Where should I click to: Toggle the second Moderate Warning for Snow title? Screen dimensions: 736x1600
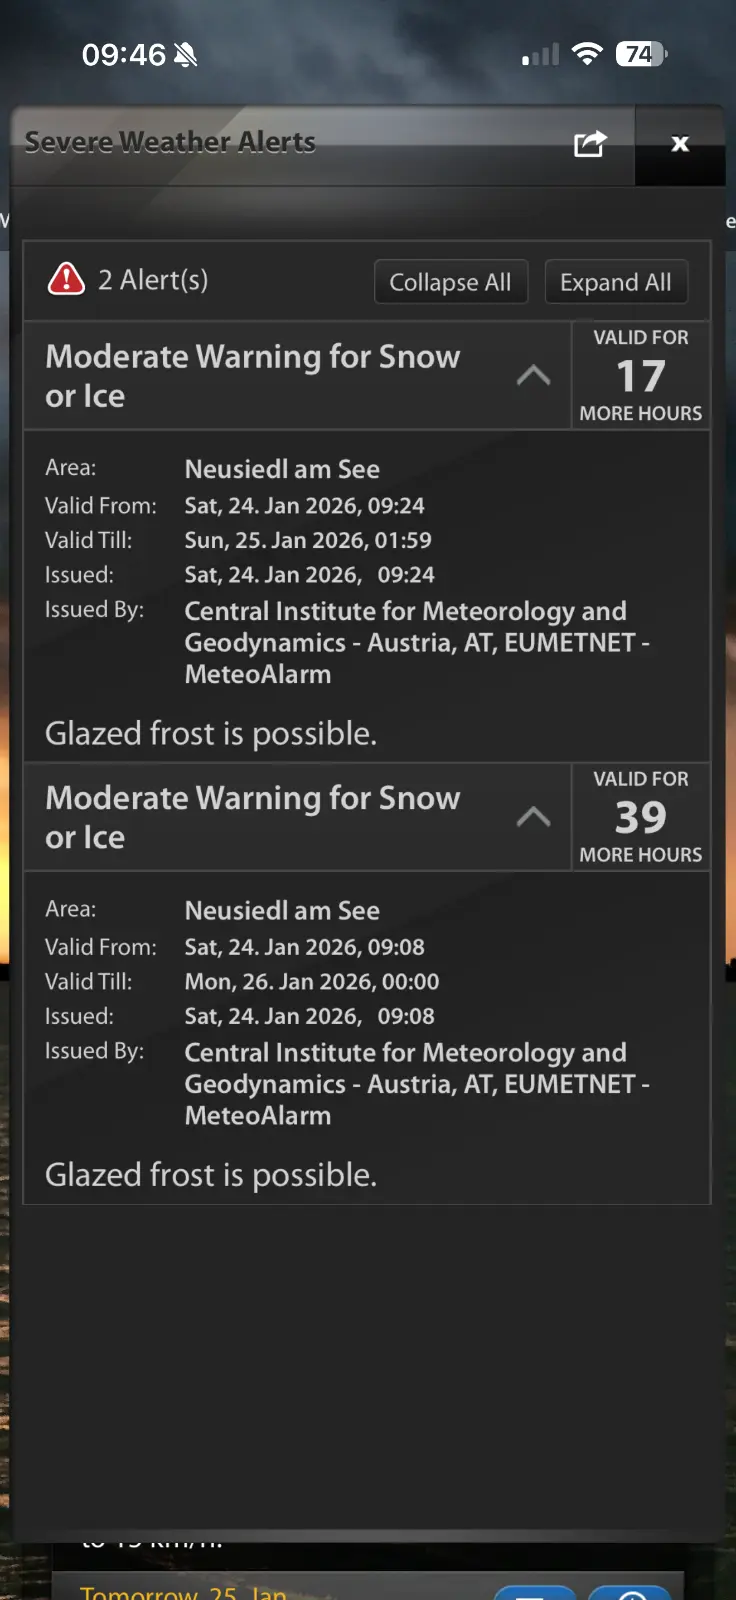click(x=253, y=817)
